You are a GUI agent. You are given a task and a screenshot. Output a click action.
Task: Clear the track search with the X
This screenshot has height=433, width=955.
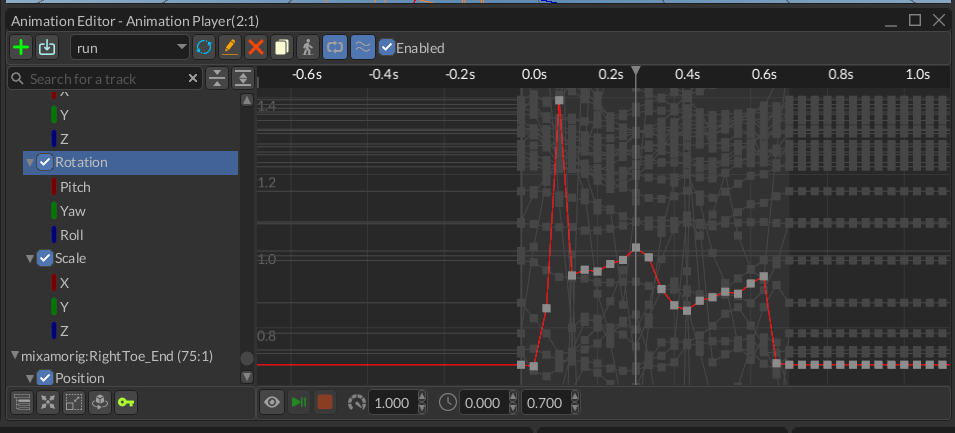pos(193,79)
